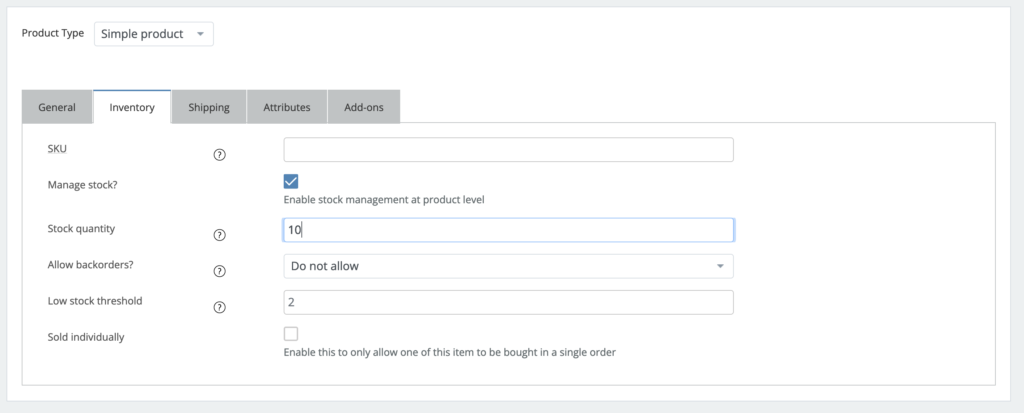This screenshot has width=1024, height=413.
Task: Click into the Stock quantity field
Action: pyautogui.click(x=508, y=230)
